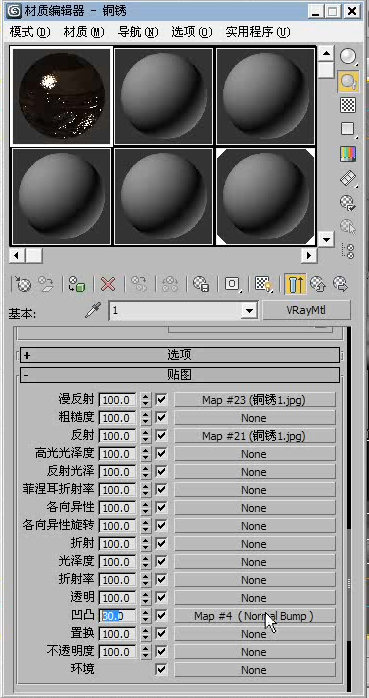Viewport: 369px width, 698px height.
Task: Toggle the 折射 map checkbox
Action: 161,544
